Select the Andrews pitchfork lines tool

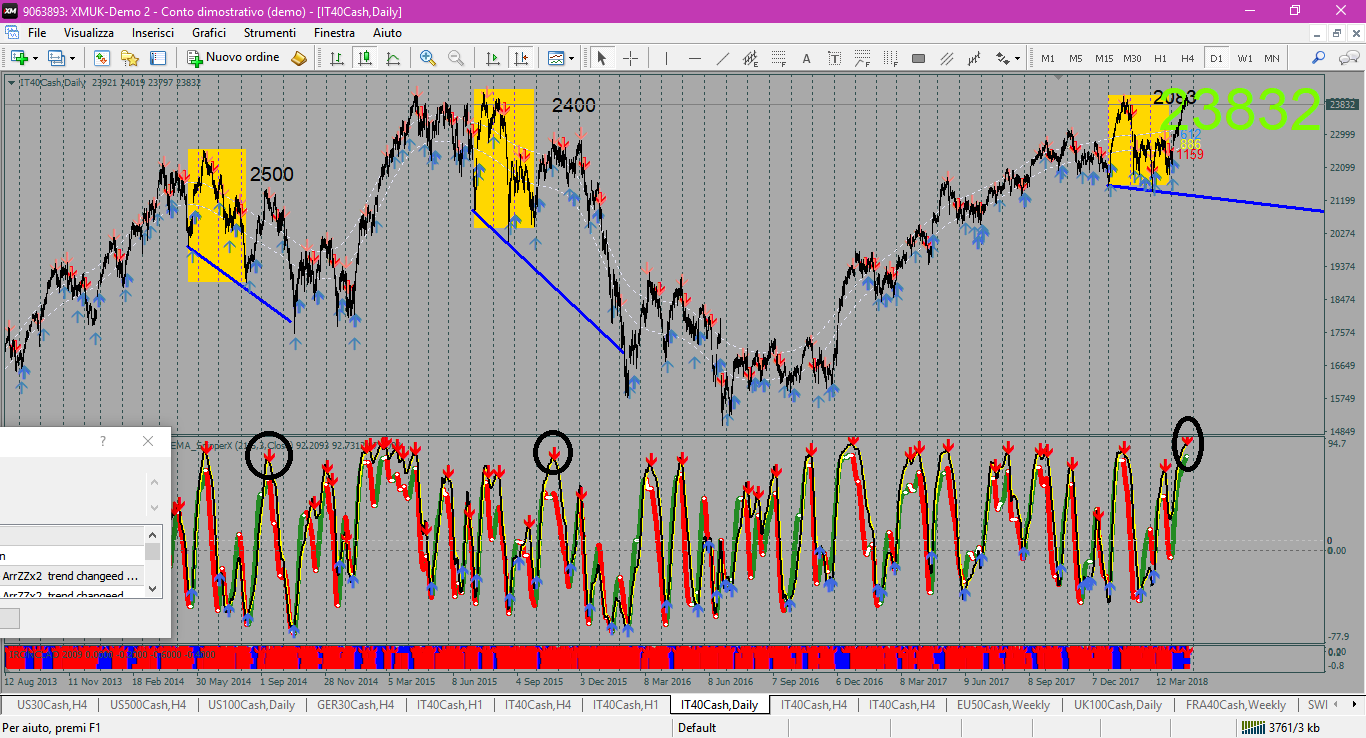[x=947, y=58]
